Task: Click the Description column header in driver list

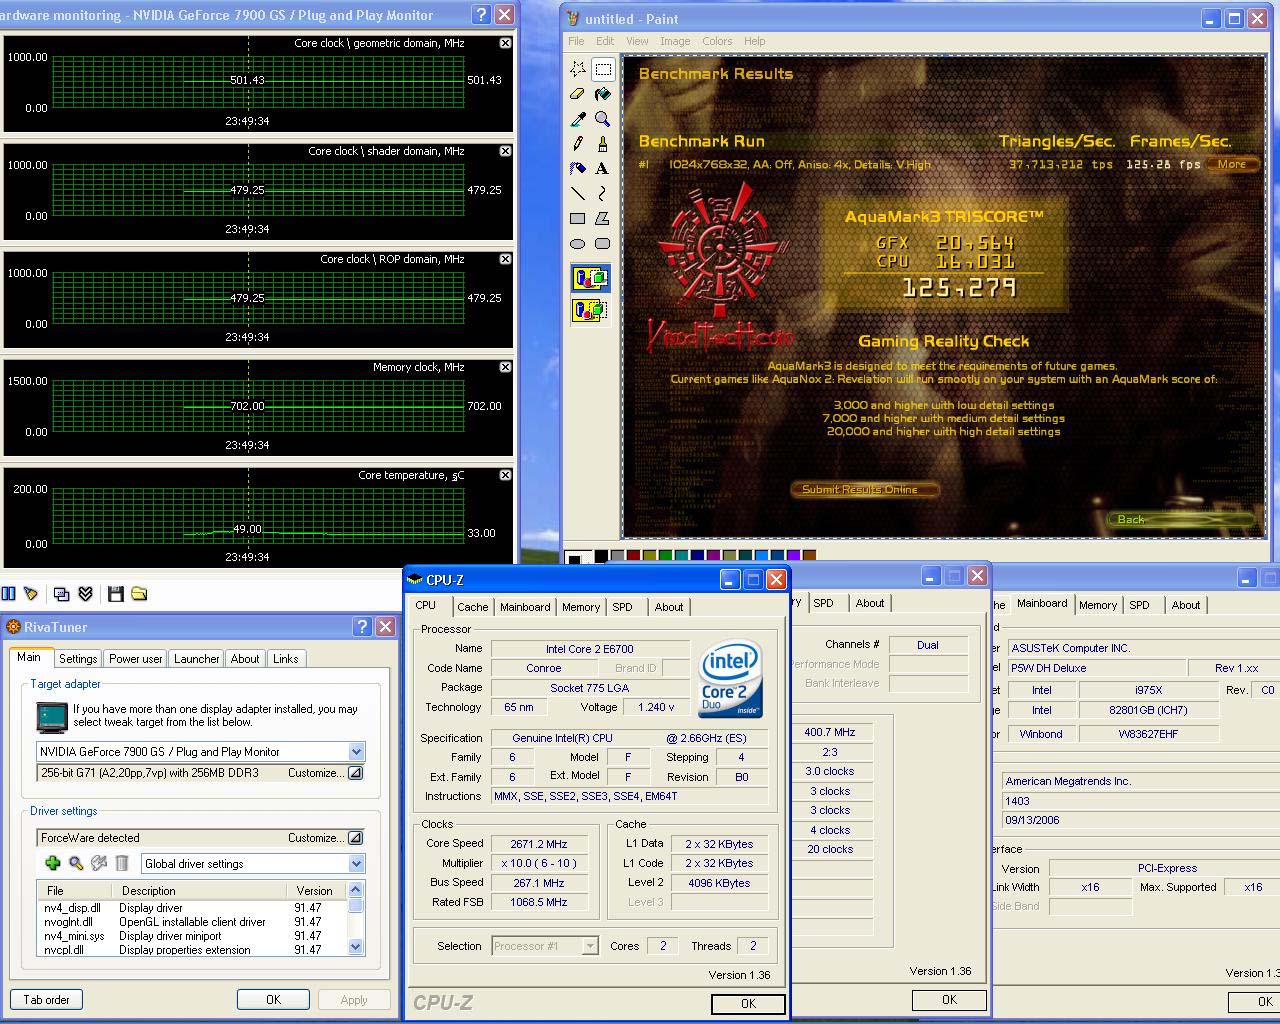Action: pos(199,891)
